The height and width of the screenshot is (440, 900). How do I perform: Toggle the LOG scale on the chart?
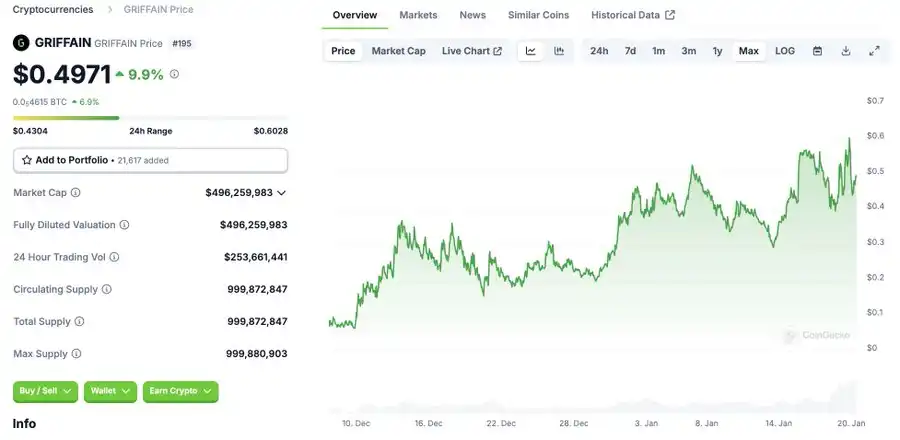(x=785, y=51)
